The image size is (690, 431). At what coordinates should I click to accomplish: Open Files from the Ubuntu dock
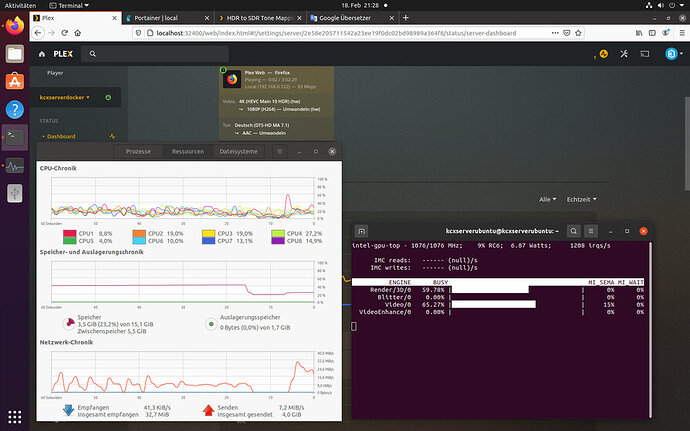[x=15, y=54]
